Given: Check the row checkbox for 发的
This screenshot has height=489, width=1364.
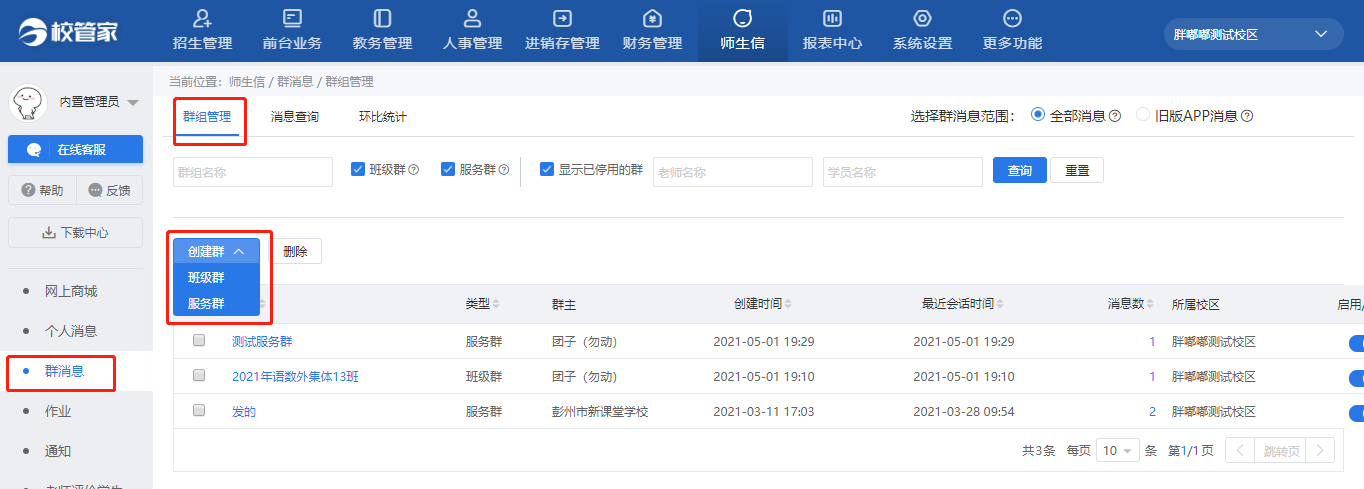Looking at the screenshot, I should pos(199,411).
